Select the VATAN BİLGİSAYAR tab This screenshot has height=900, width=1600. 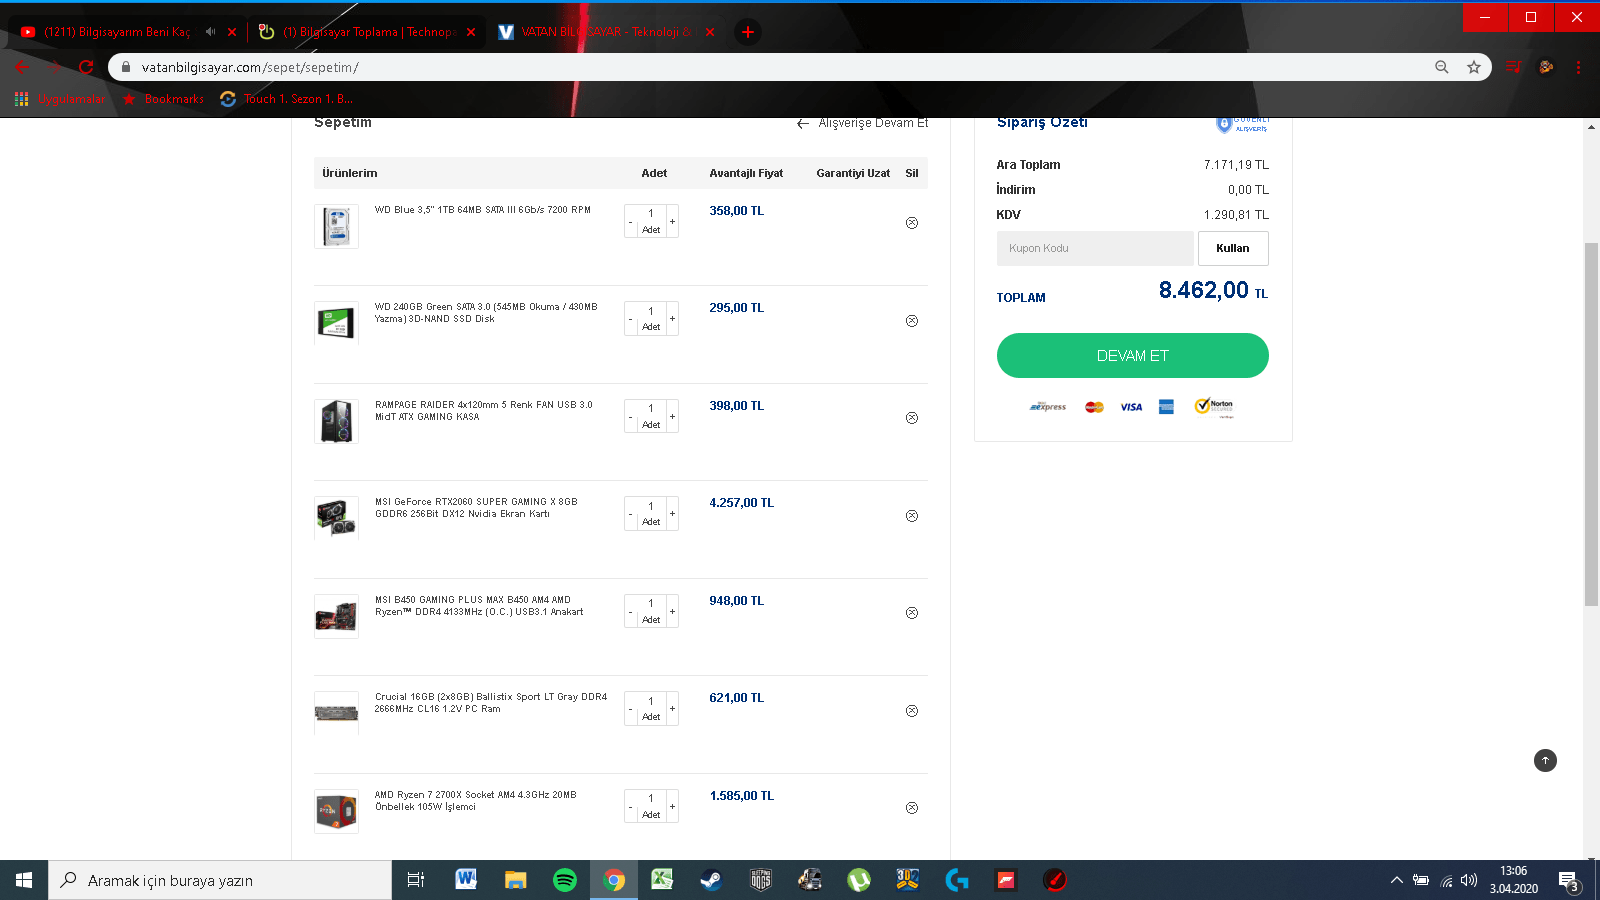click(607, 32)
